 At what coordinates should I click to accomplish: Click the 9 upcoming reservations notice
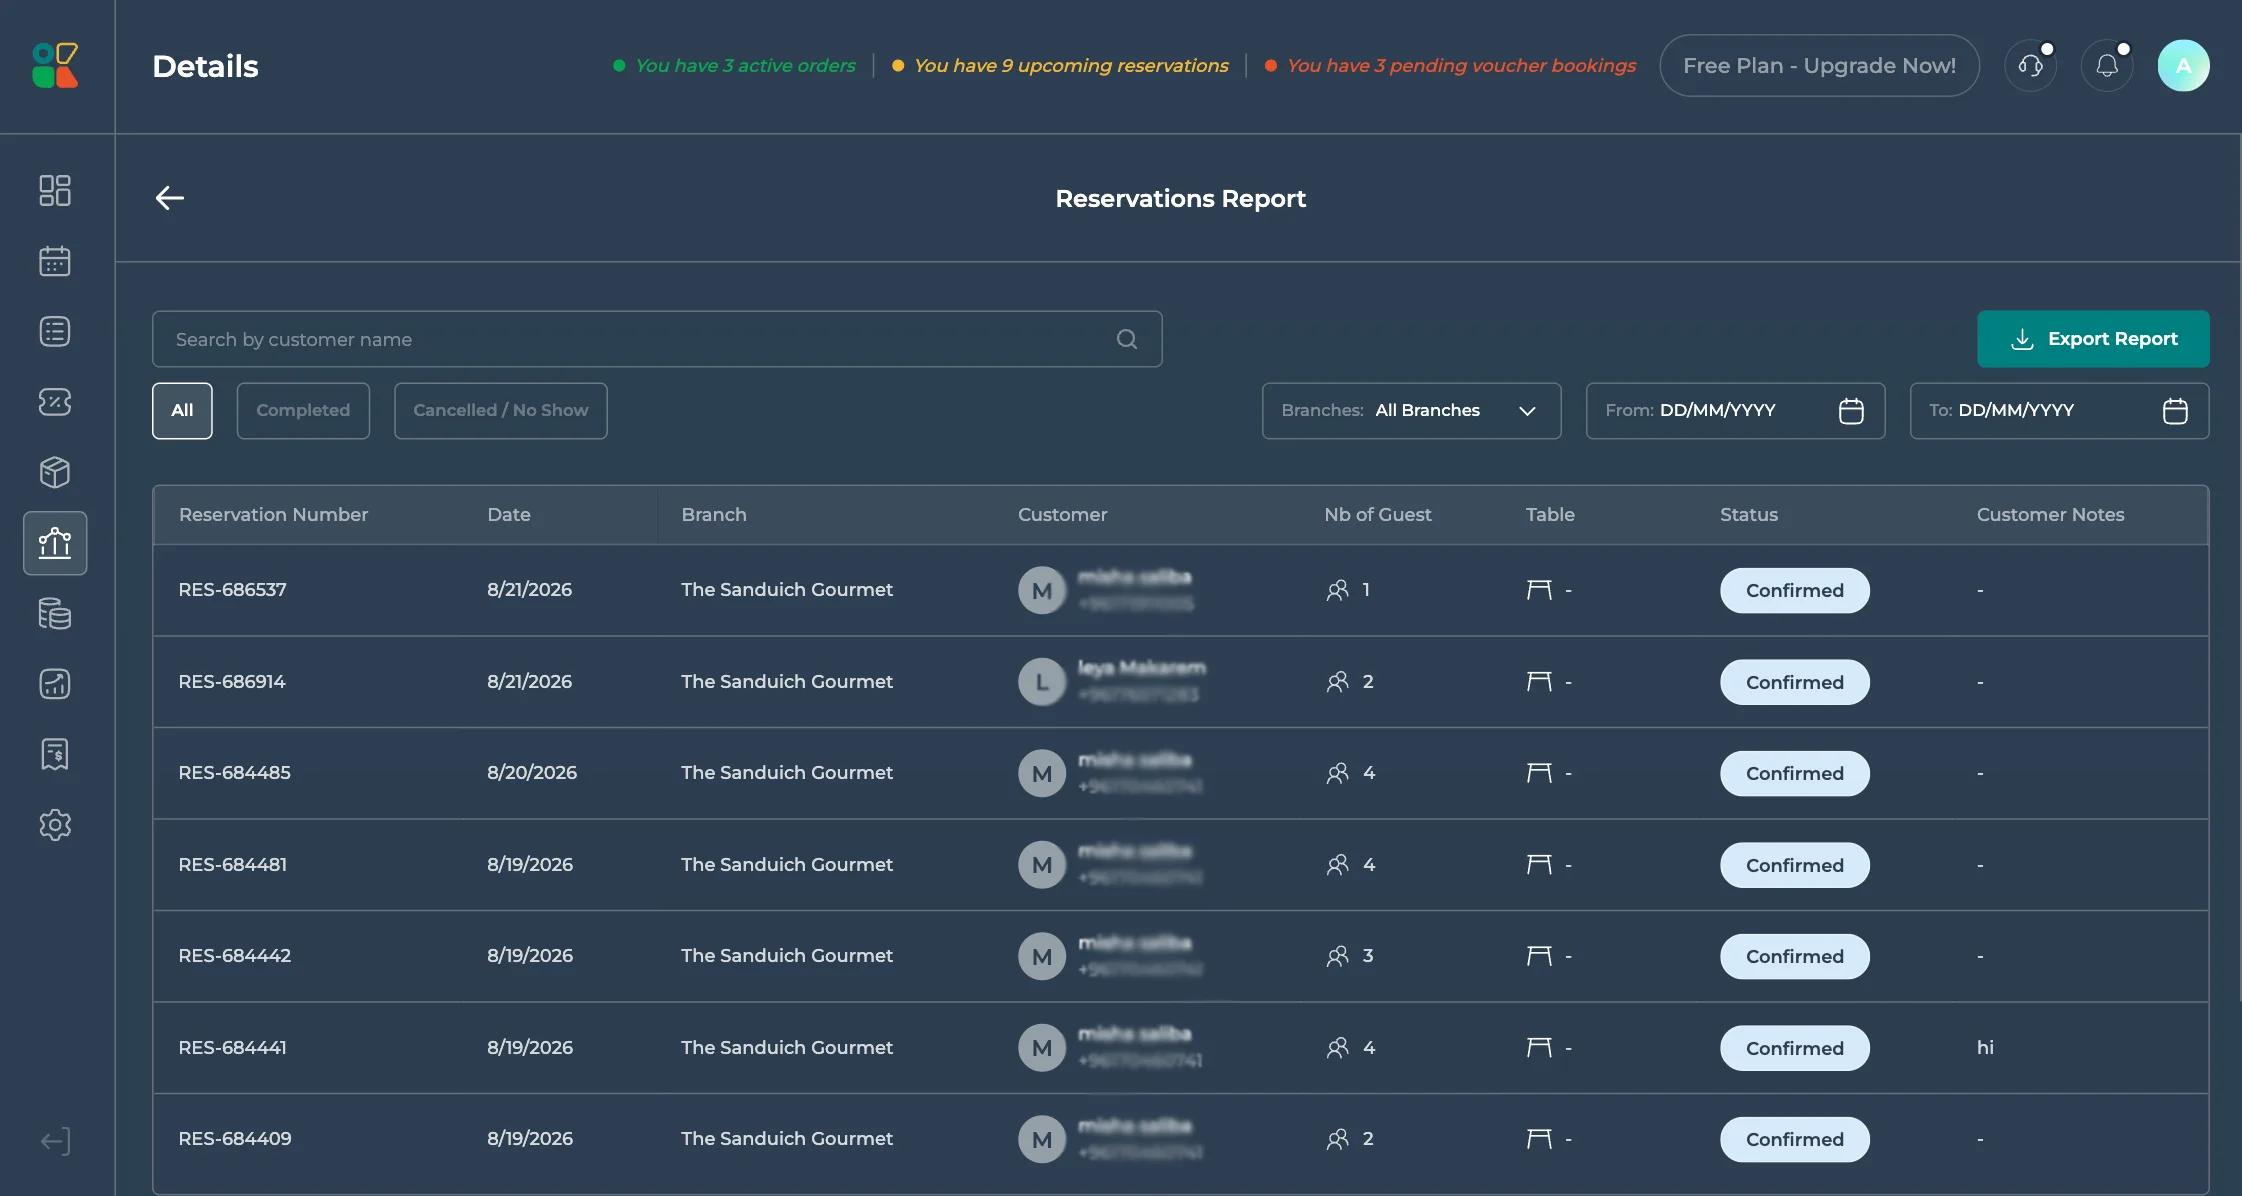pos(1060,65)
